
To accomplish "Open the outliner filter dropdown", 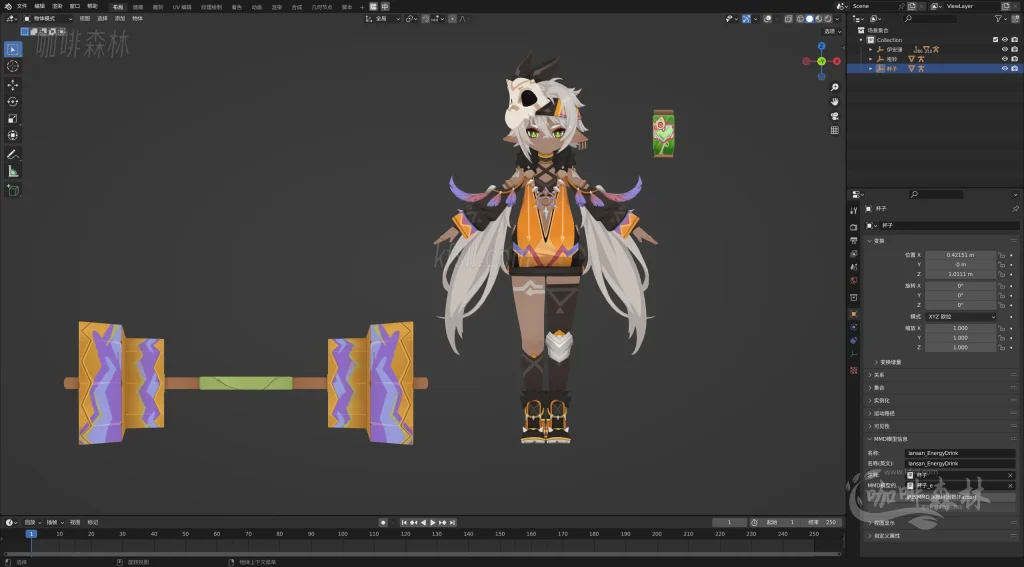I will pyautogui.click(x=1000, y=19).
